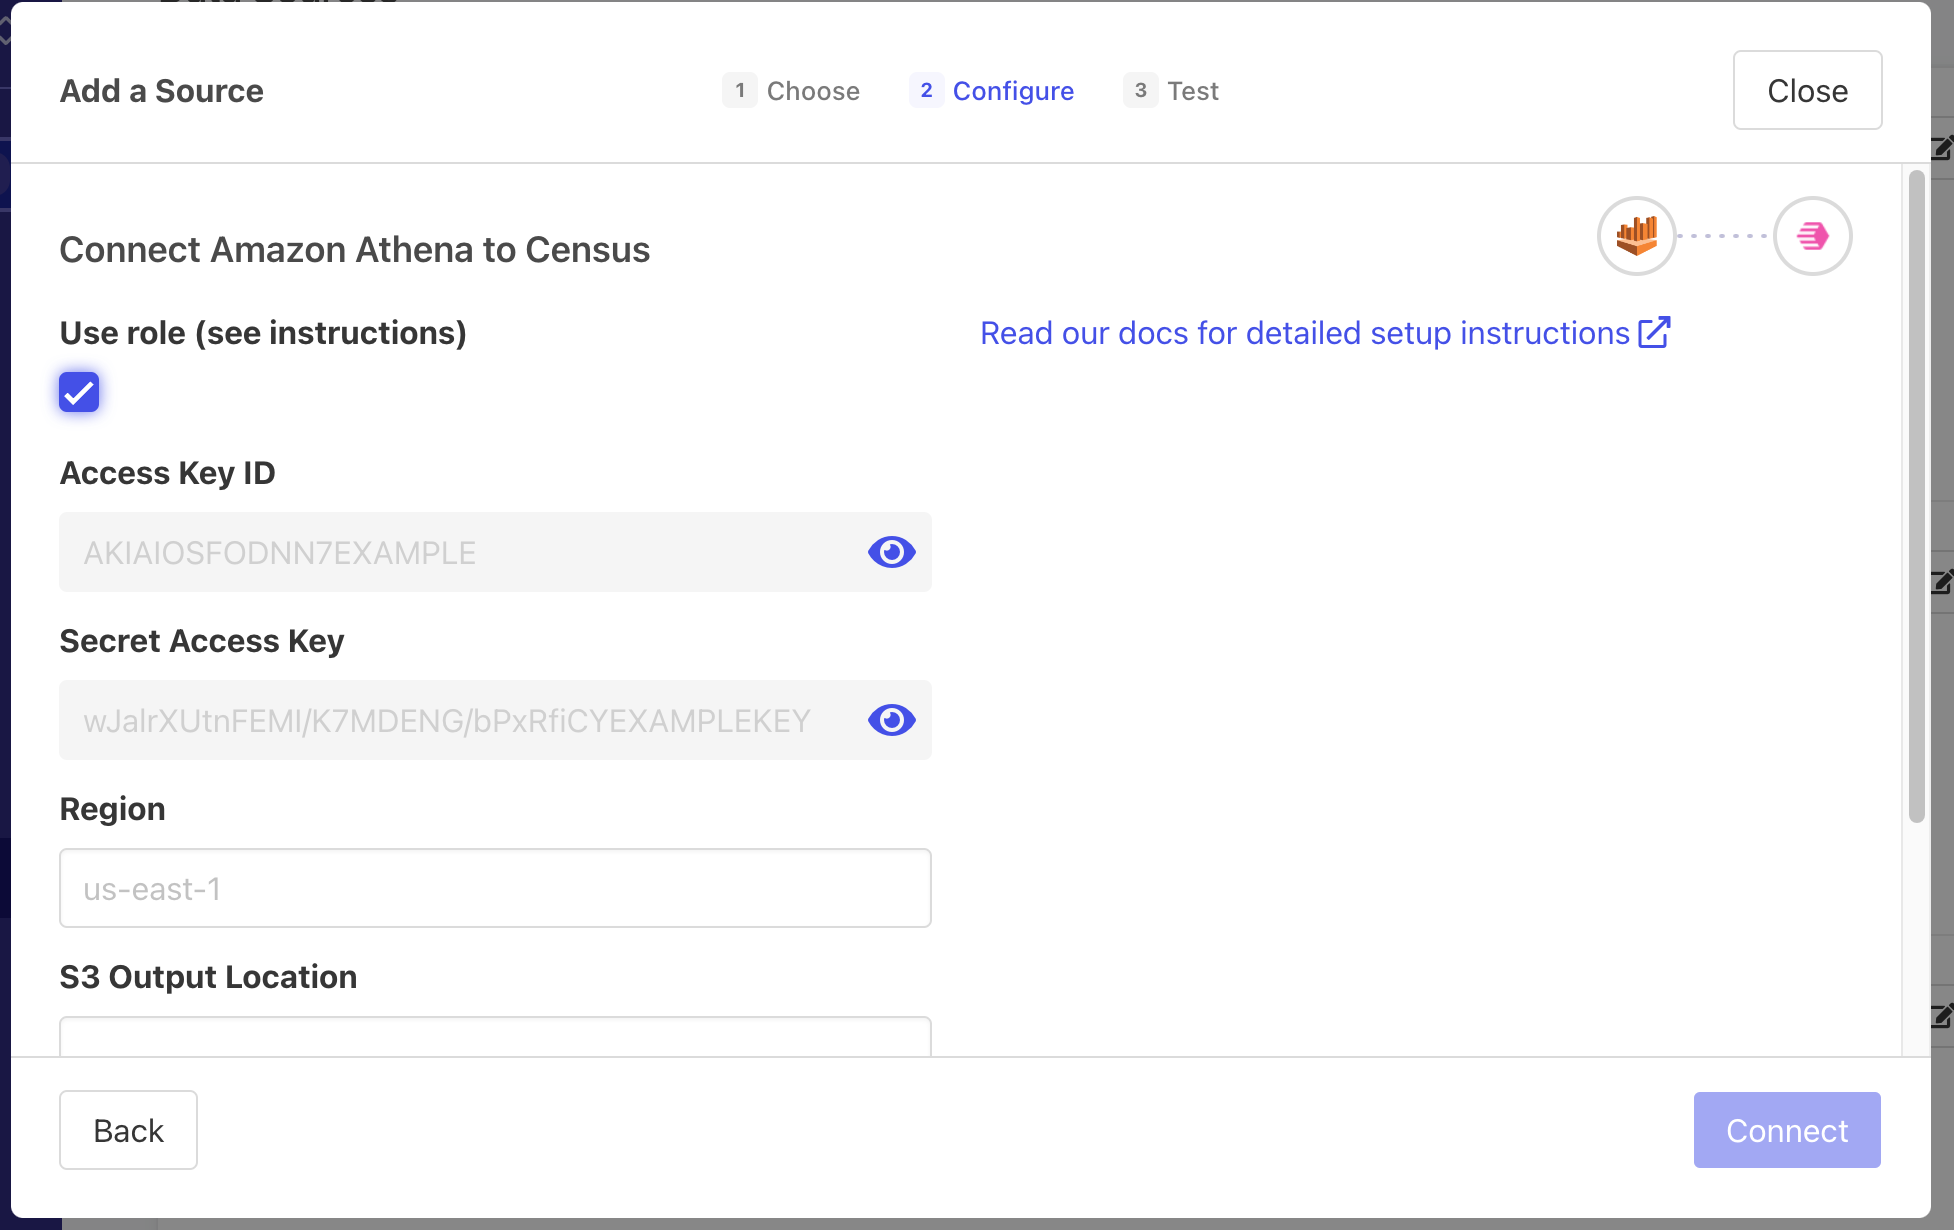Click bottommost pencil edit icon behind dialog
Image resolution: width=1954 pixels, height=1230 pixels.
coord(1941,1016)
